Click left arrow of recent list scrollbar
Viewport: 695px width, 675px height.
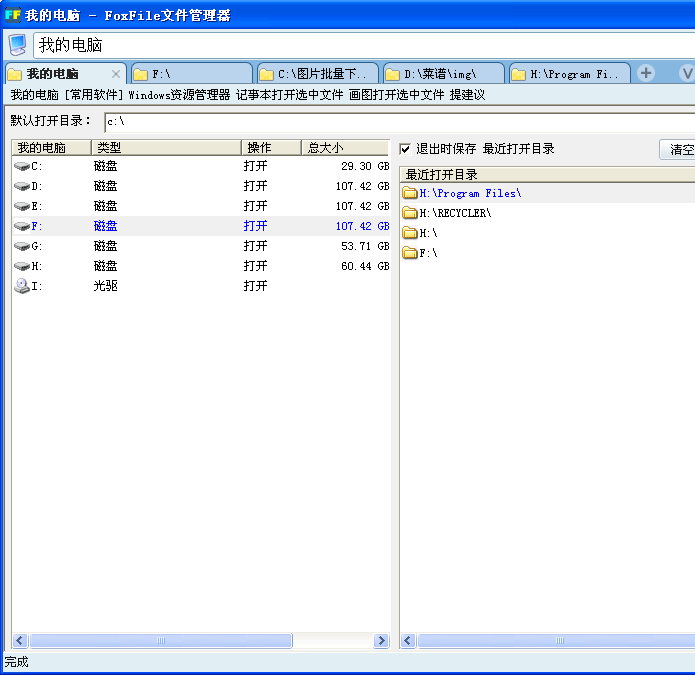(408, 640)
